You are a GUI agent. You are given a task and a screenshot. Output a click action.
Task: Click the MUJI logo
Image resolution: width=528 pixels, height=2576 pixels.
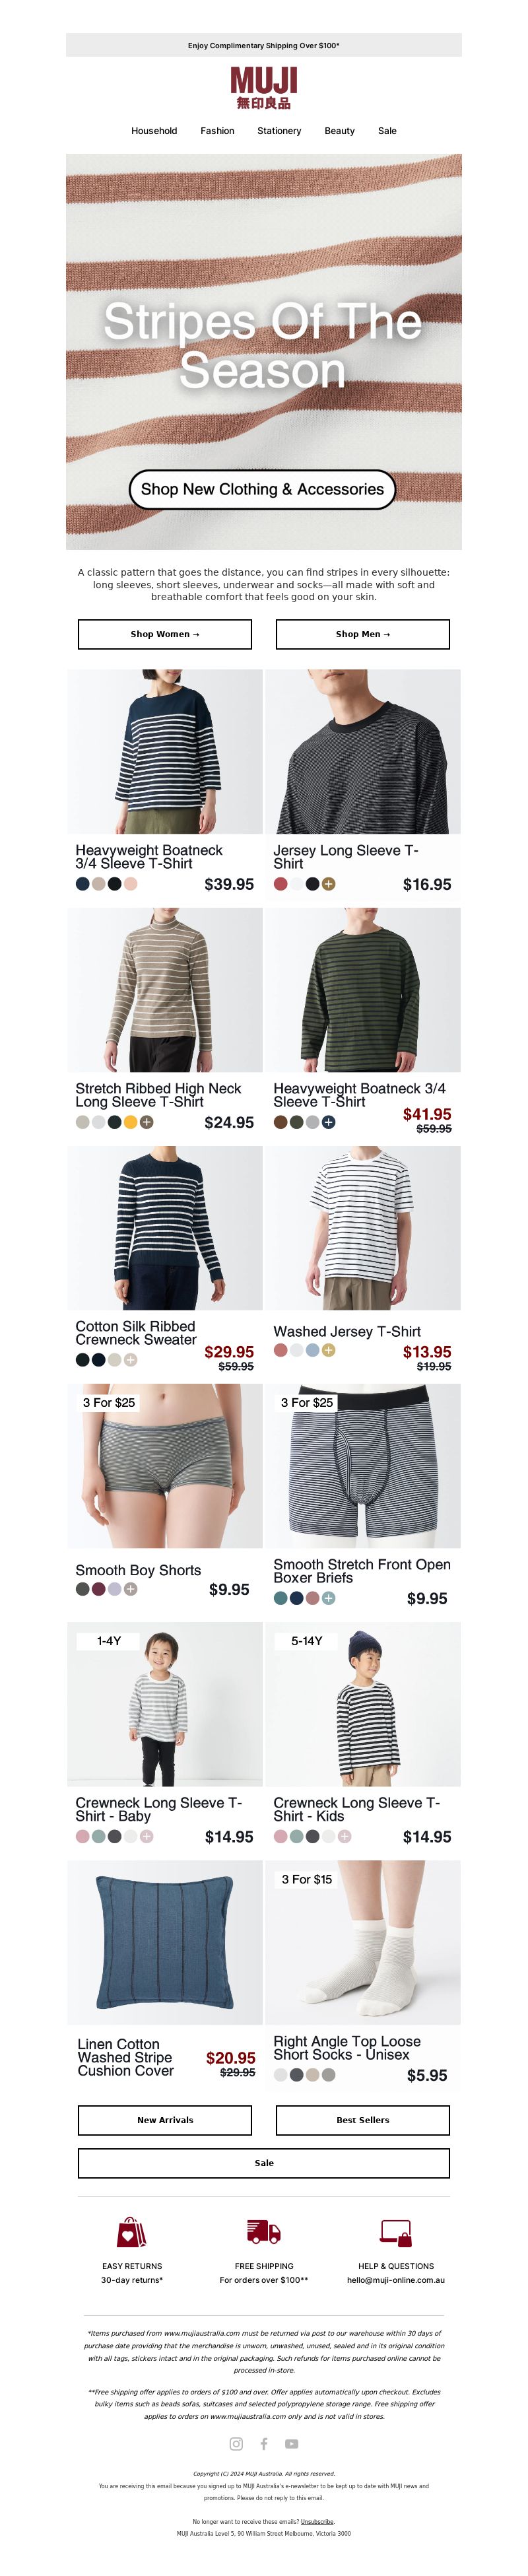pos(264,88)
